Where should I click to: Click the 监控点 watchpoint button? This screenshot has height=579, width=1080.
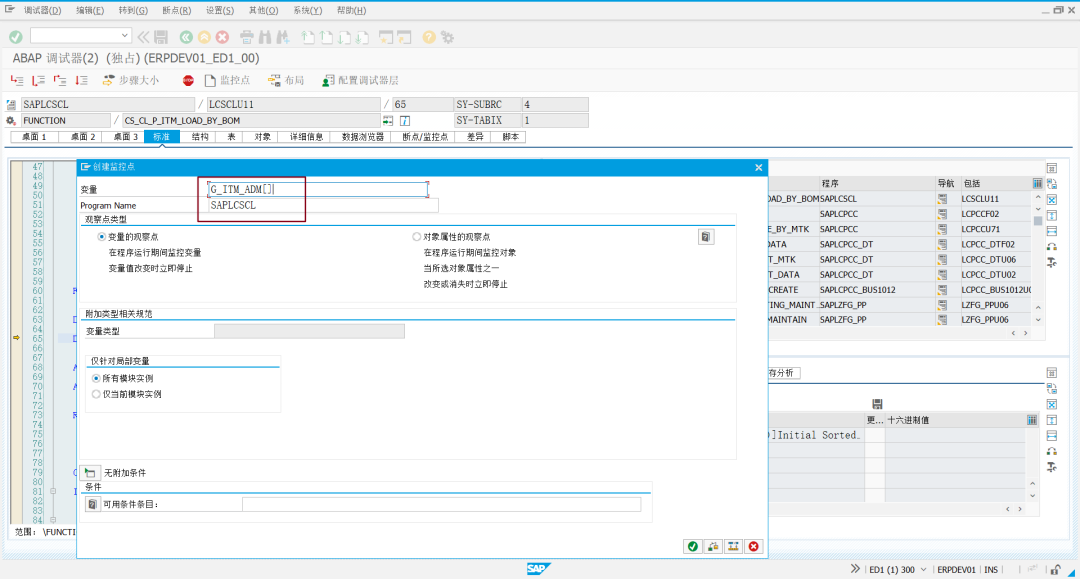[x=227, y=81]
